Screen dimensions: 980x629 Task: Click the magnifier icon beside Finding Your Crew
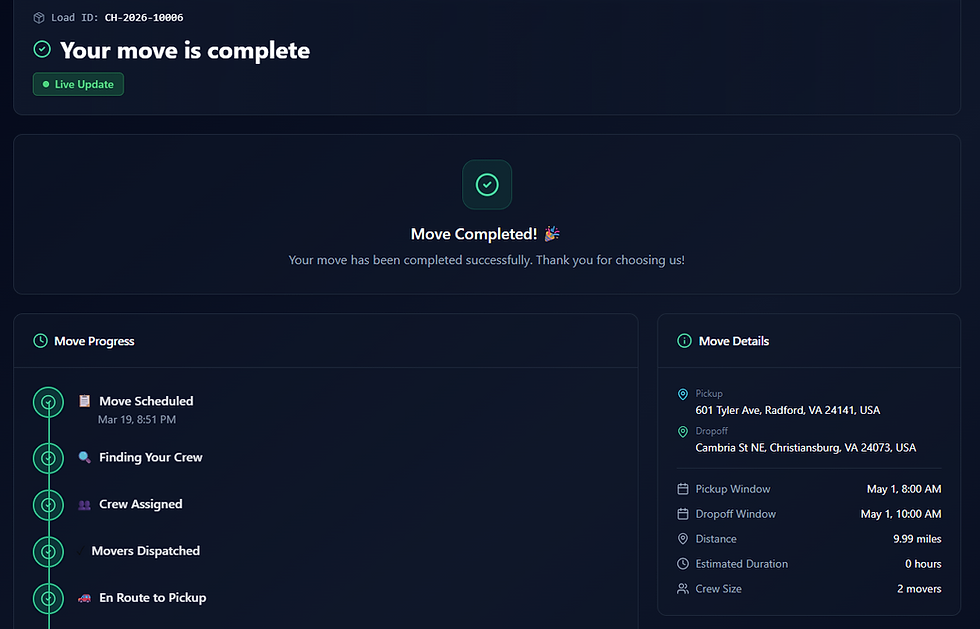click(84, 457)
